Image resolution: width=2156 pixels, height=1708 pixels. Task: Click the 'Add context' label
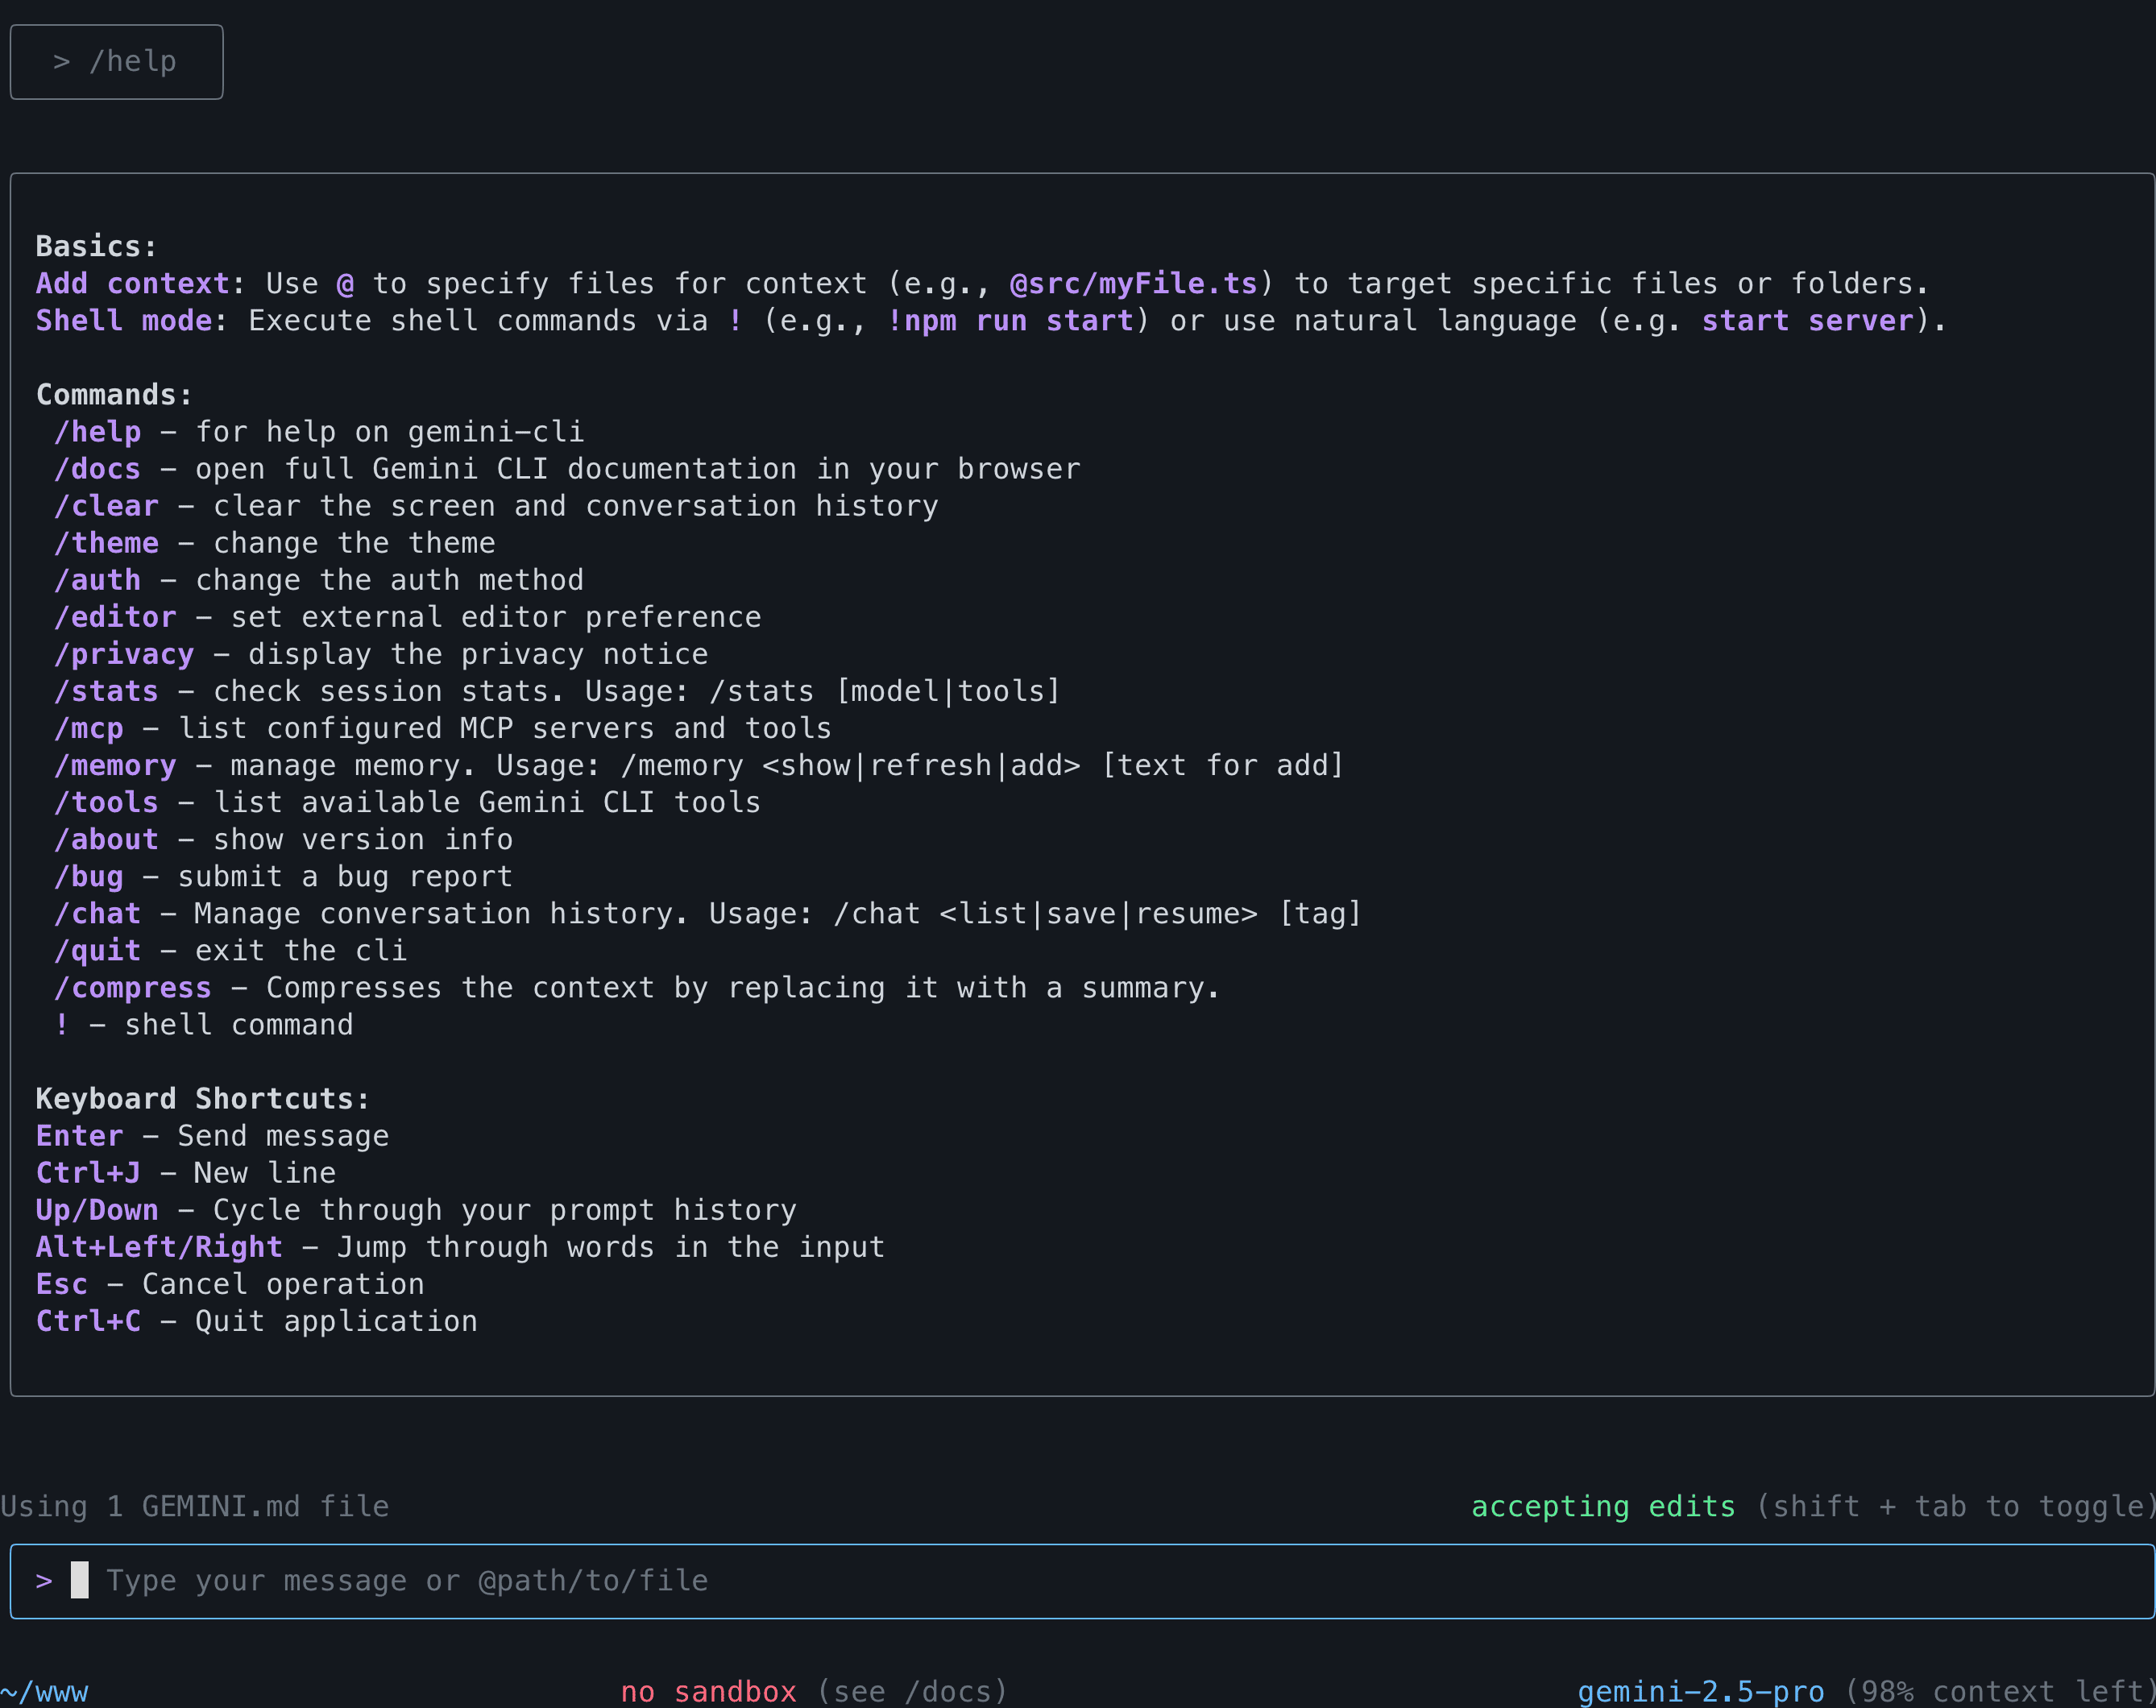133,283
